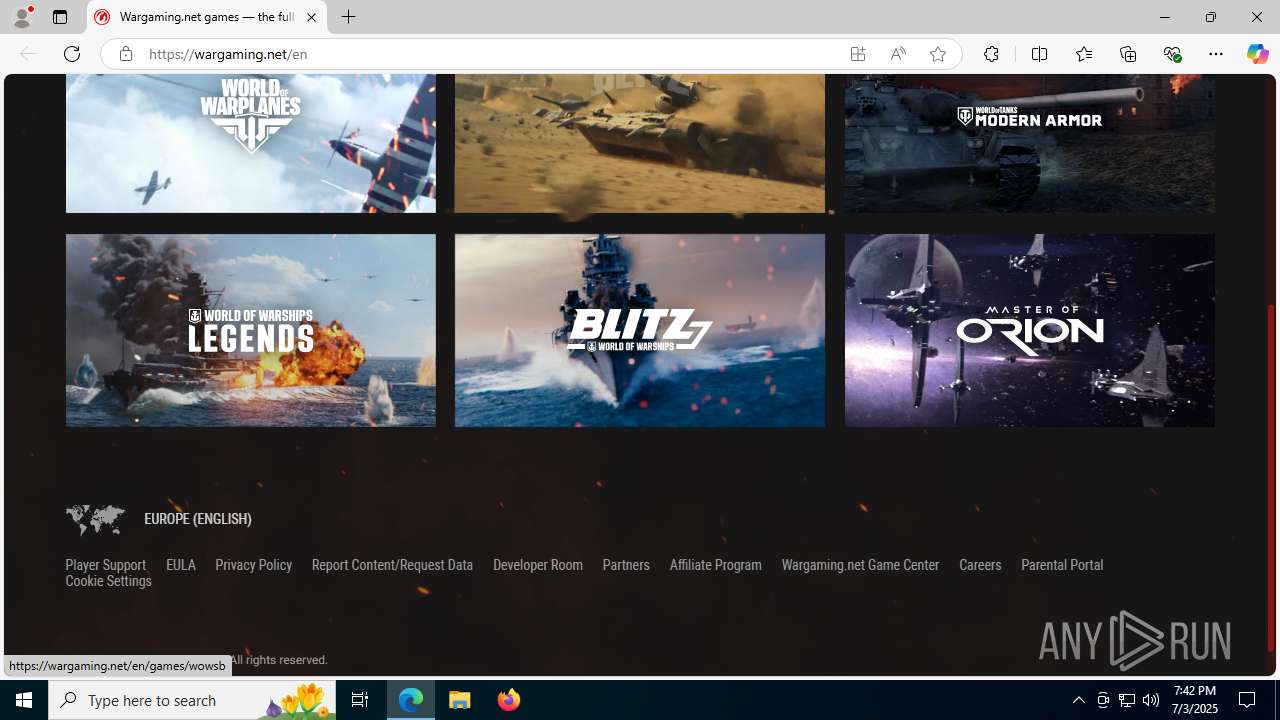Open the EULA footer link
The width and height of the screenshot is (1280, 720).
pos(180,565)
